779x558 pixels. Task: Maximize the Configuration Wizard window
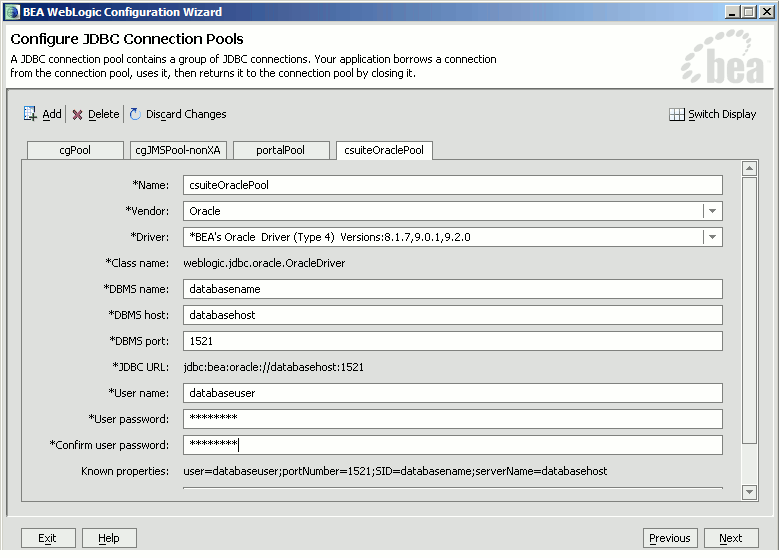tap(748, 12)
